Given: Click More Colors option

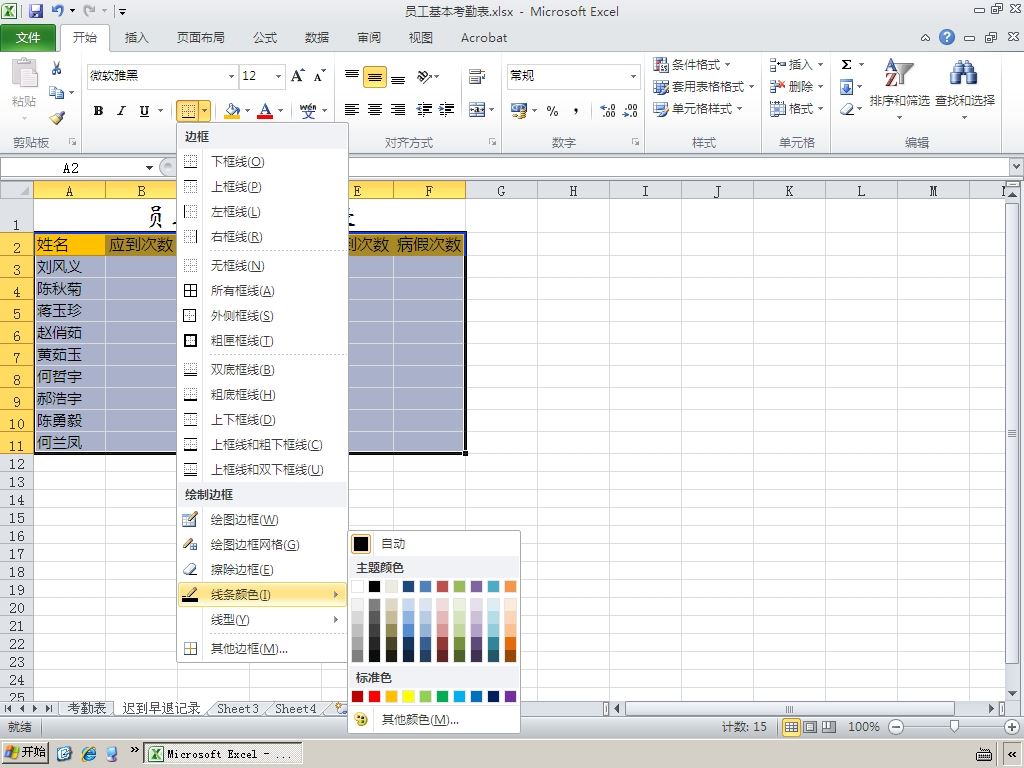Looking at the screenshot, I should 434,720.
